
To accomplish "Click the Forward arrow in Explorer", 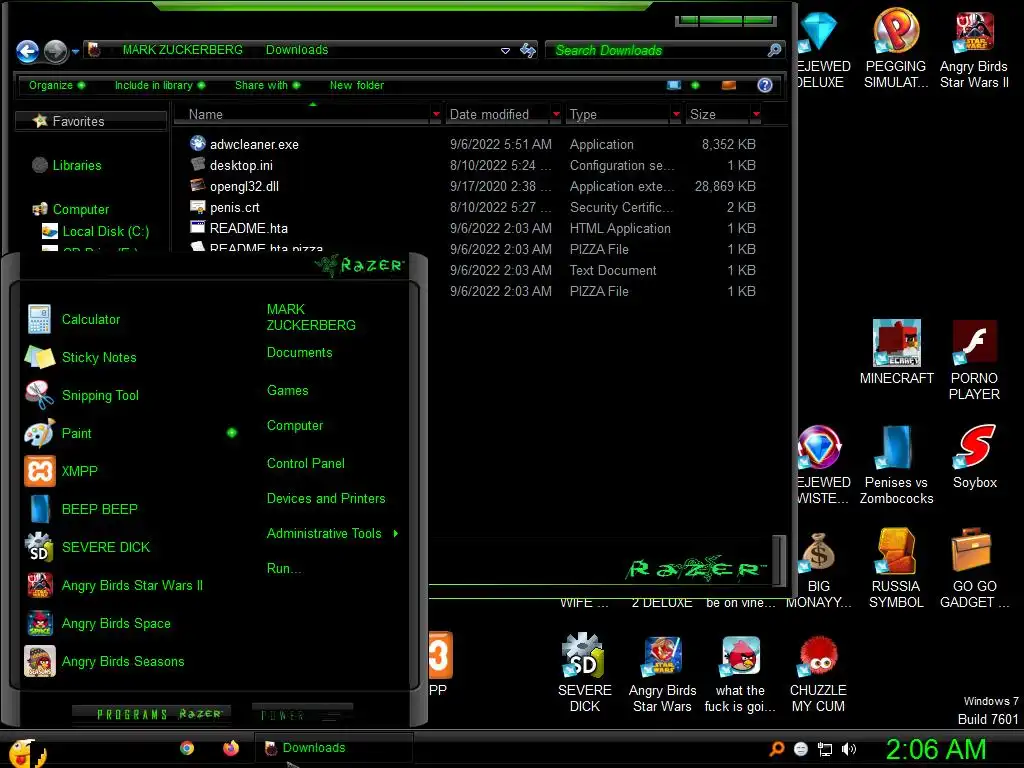I will point(56,51).
